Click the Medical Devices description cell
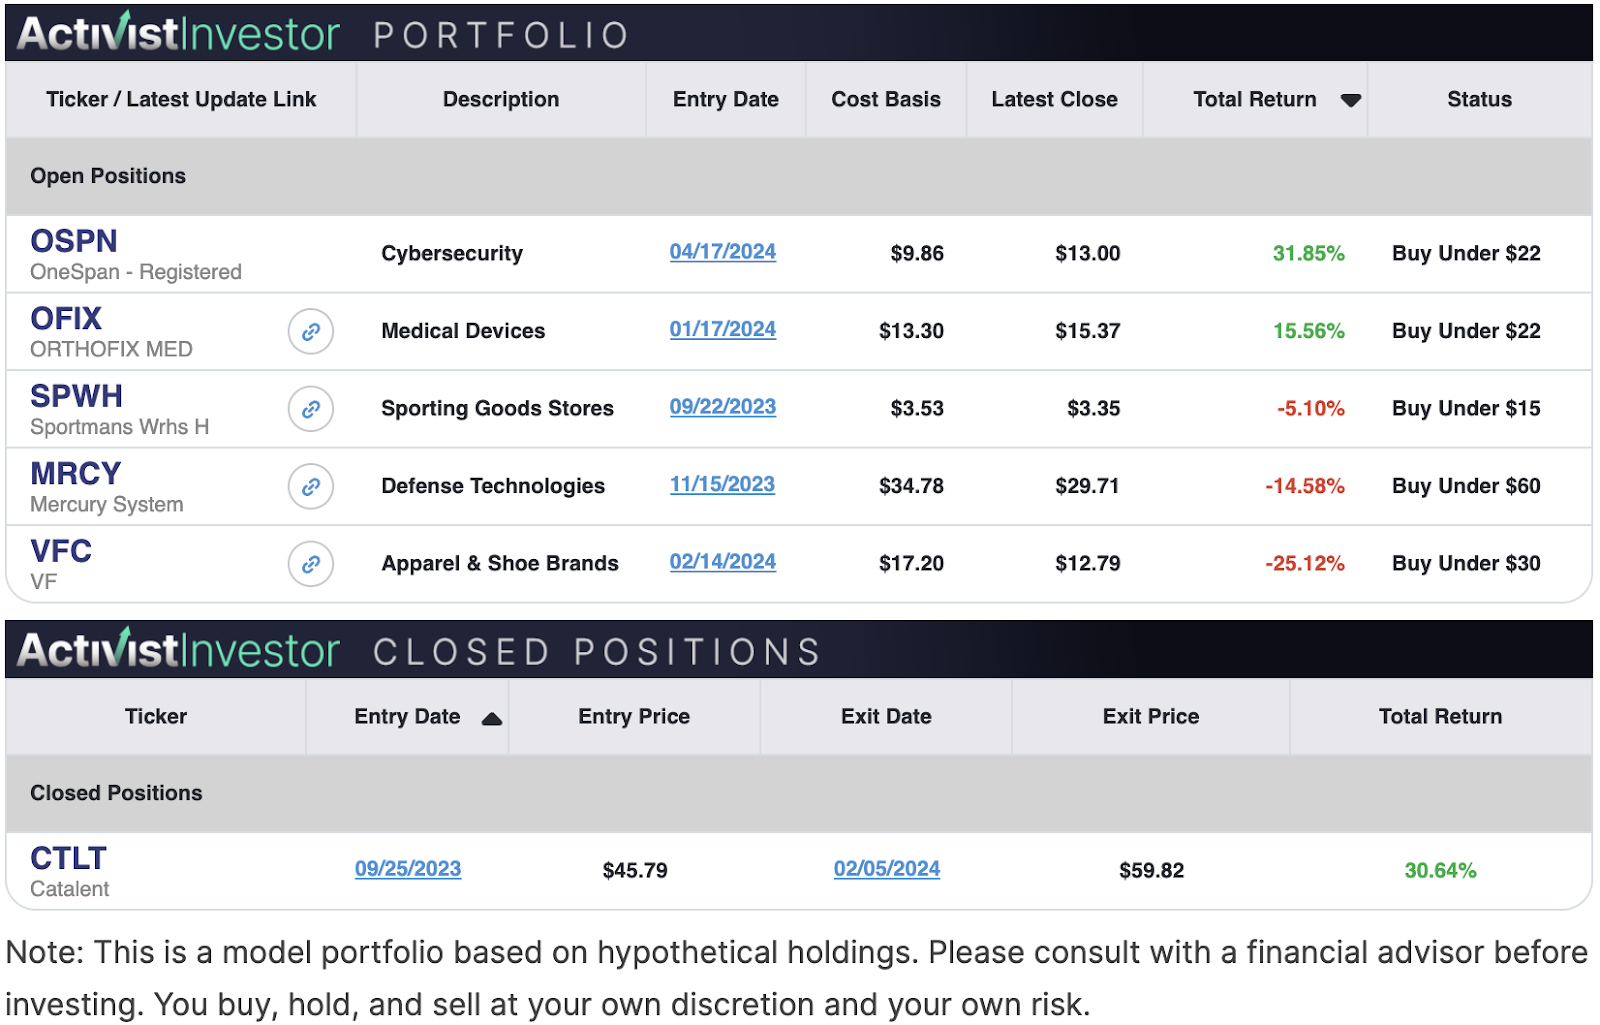1600x1025 pixels. [463, 331]
